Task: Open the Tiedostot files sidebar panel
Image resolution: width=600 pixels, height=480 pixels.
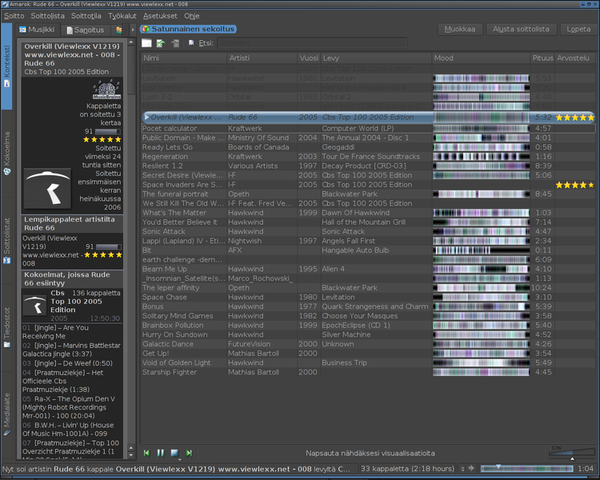Action: click(7, 328)
